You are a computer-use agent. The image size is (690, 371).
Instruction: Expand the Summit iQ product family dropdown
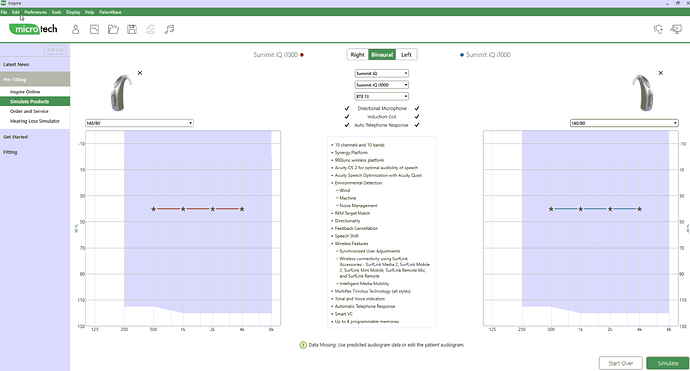(x=382, y=73)
